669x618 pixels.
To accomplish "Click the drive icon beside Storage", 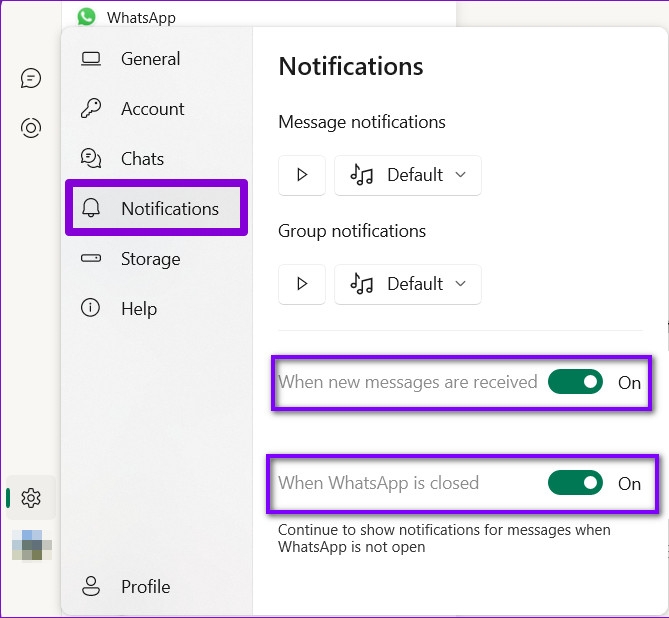I will tap(91, 258).
